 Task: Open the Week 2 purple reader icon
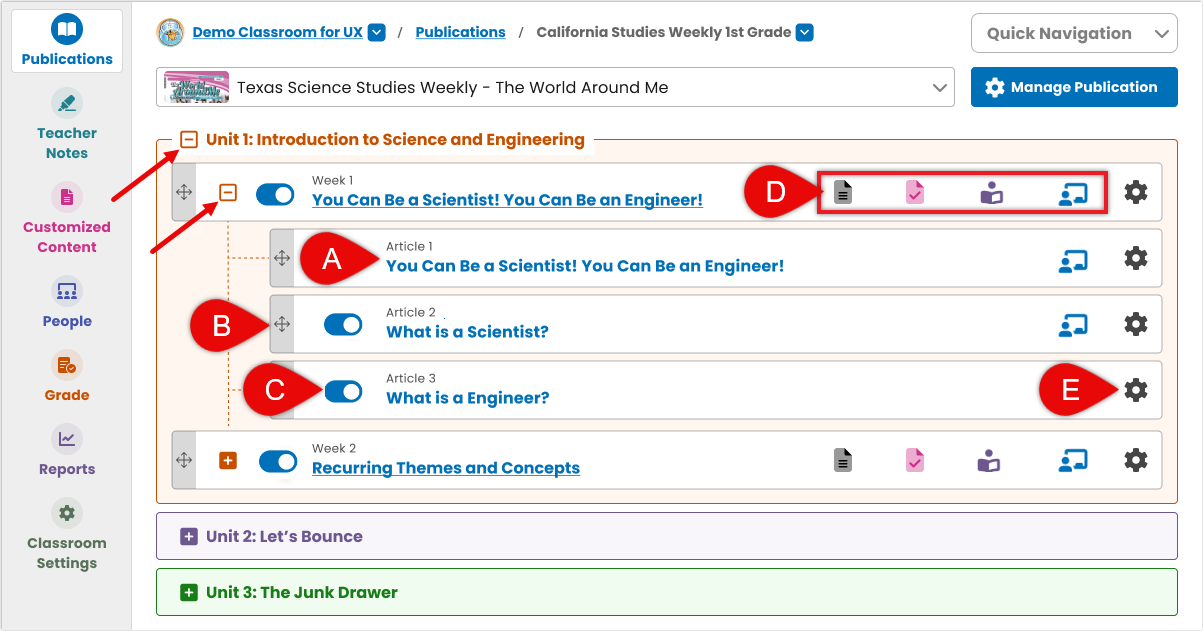(x=989, y=460)
